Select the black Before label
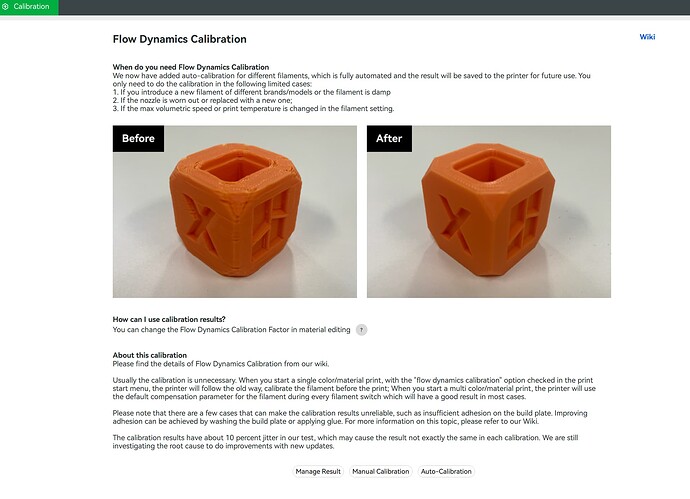690x499 pixels. pos(138,139)
